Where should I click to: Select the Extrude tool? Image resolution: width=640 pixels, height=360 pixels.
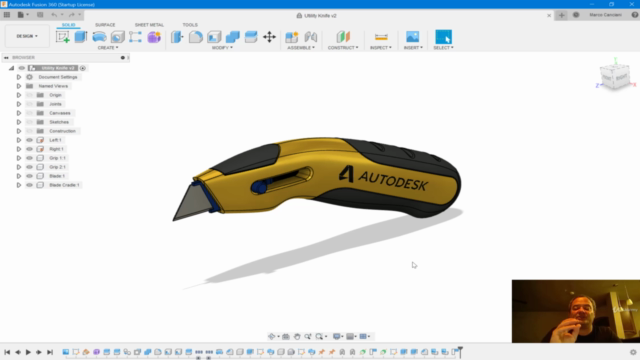pyautogui.click(x=81, y=37)
